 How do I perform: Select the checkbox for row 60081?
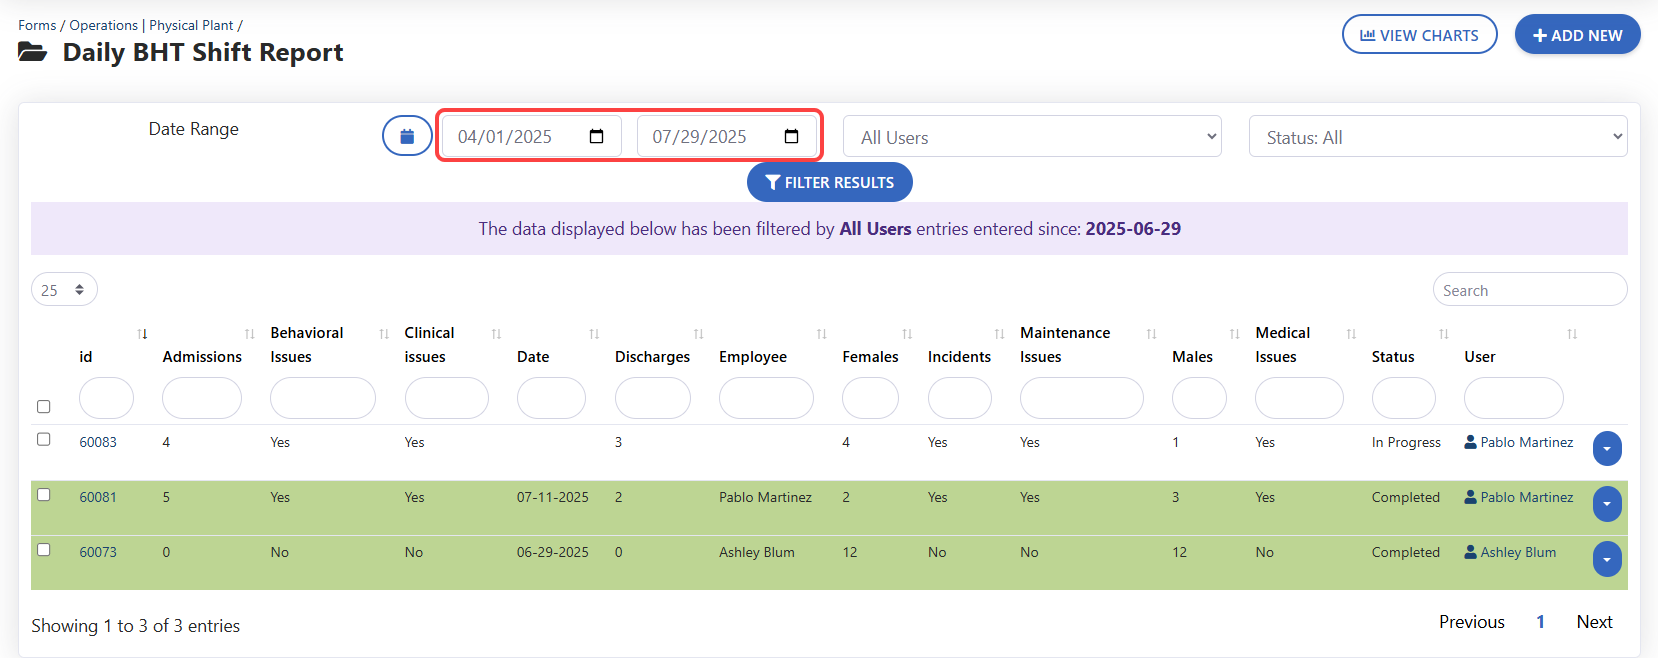coord(44,495)
